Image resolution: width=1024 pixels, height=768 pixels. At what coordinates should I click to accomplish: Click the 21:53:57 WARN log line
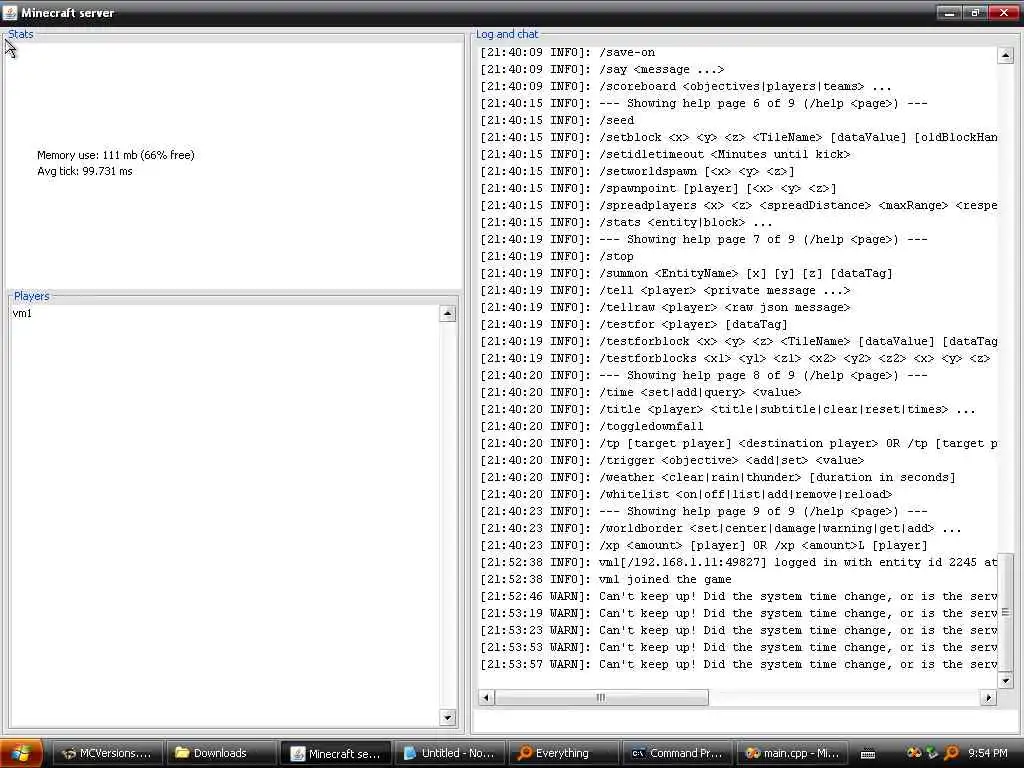point(739,664)
